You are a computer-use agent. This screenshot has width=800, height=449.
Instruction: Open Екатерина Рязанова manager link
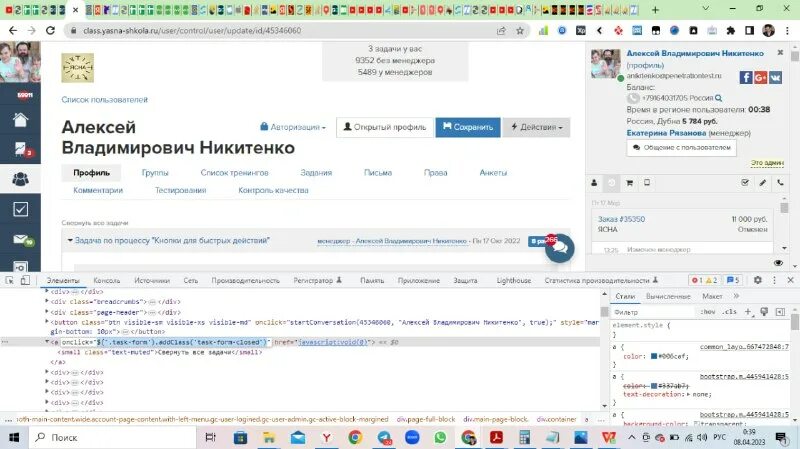pos(666,133)
